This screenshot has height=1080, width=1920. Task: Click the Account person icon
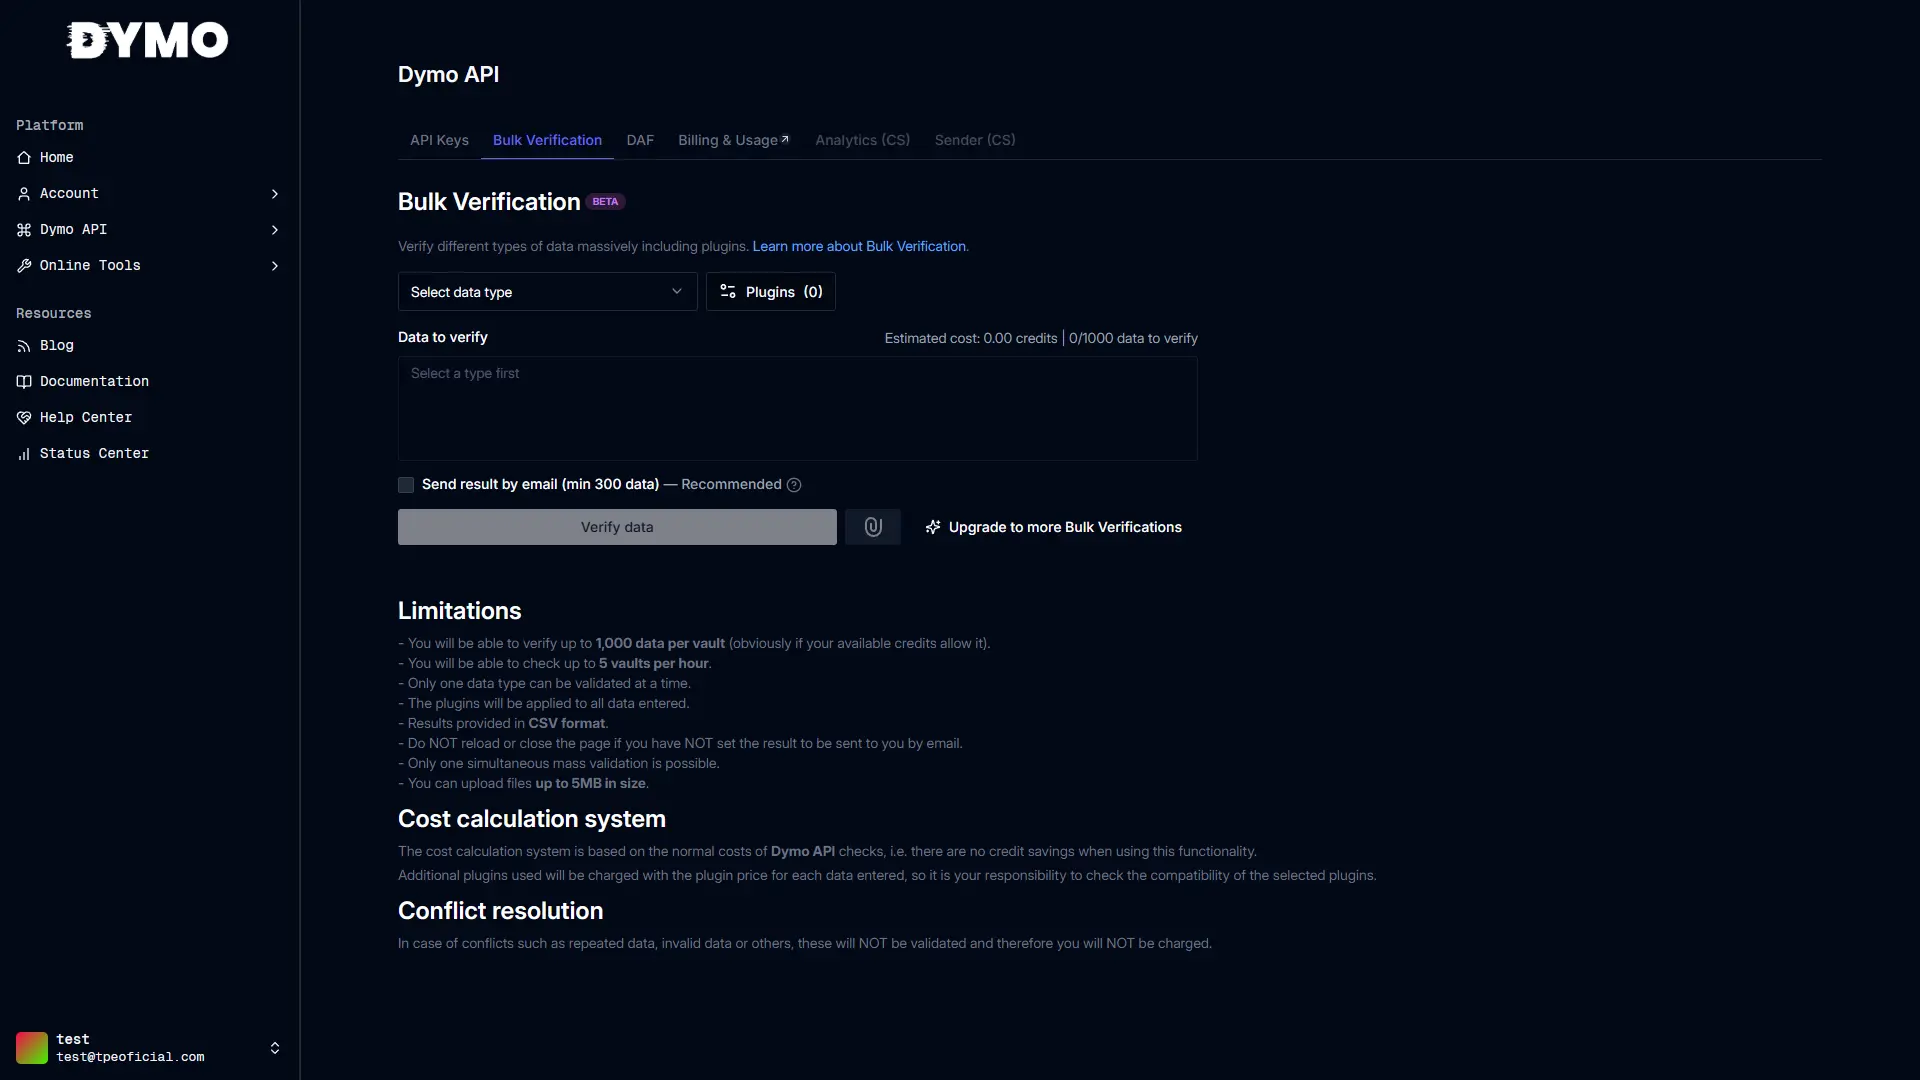[x=24, y=194]
